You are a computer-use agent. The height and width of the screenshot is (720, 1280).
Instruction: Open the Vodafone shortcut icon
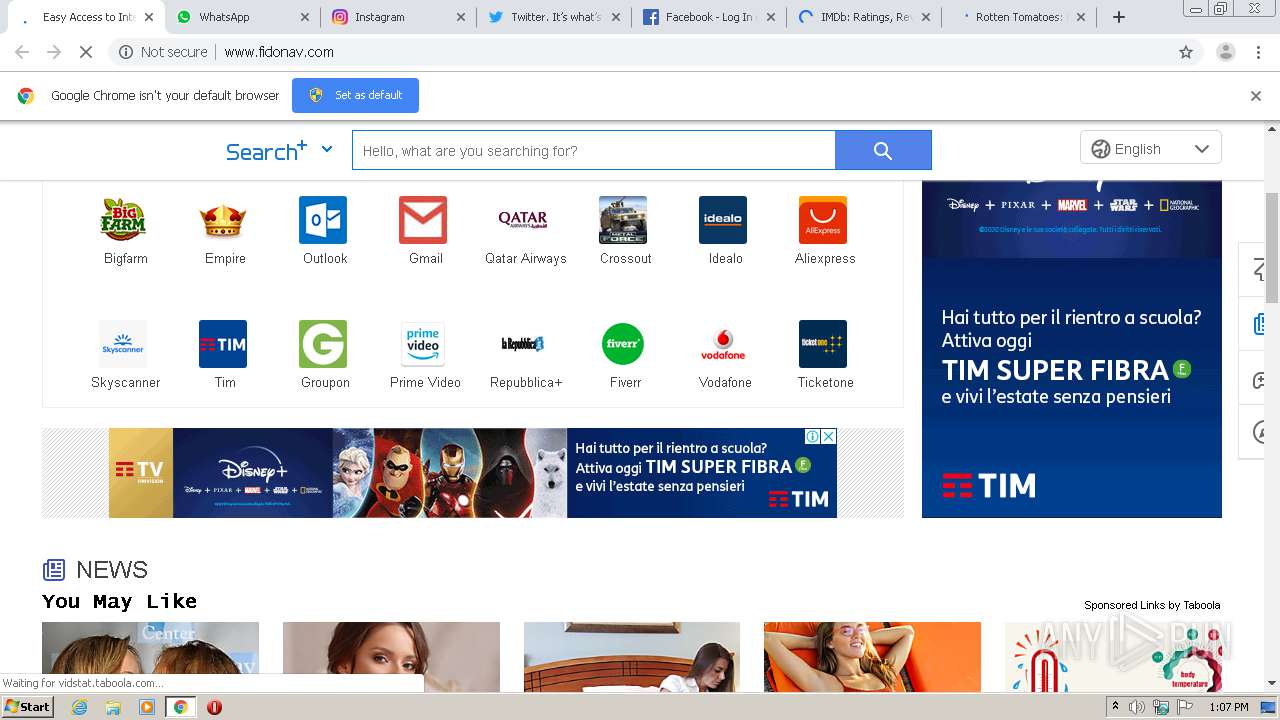pyautogui.click(x=723, y=344)
